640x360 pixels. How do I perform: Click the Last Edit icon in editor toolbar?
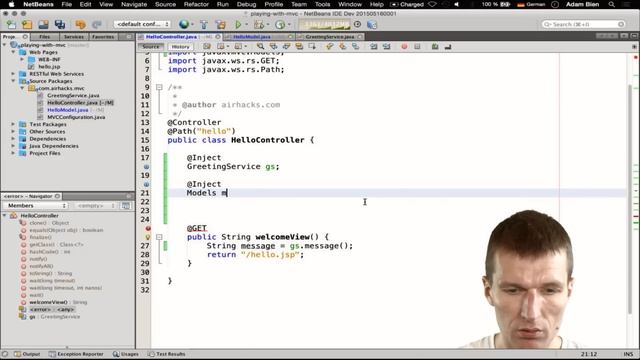[x=207, y=47]
